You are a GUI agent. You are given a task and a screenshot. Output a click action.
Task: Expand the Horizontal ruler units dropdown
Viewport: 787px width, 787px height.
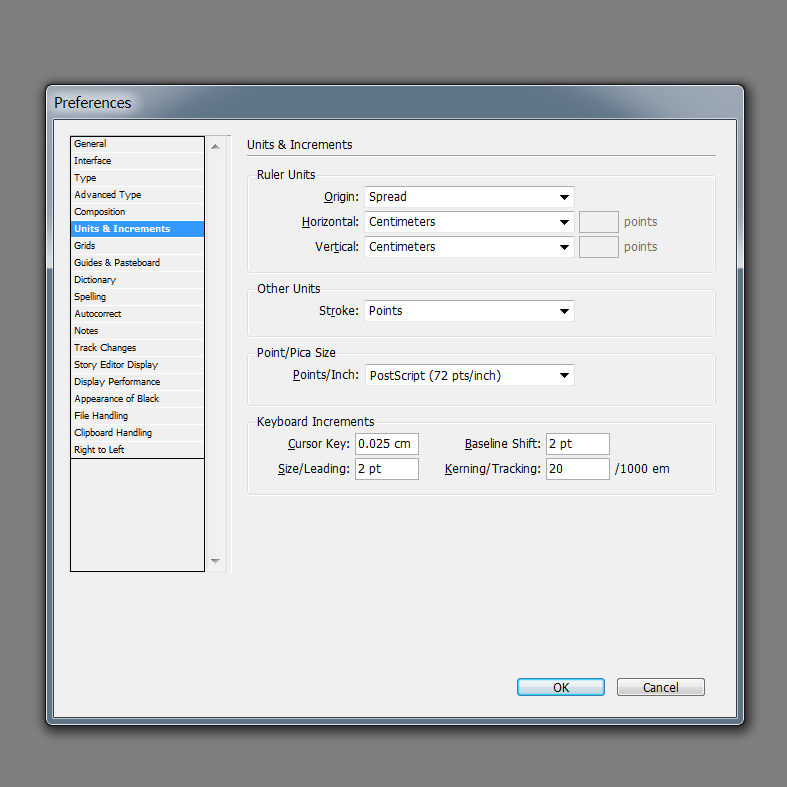pos(469,222)
